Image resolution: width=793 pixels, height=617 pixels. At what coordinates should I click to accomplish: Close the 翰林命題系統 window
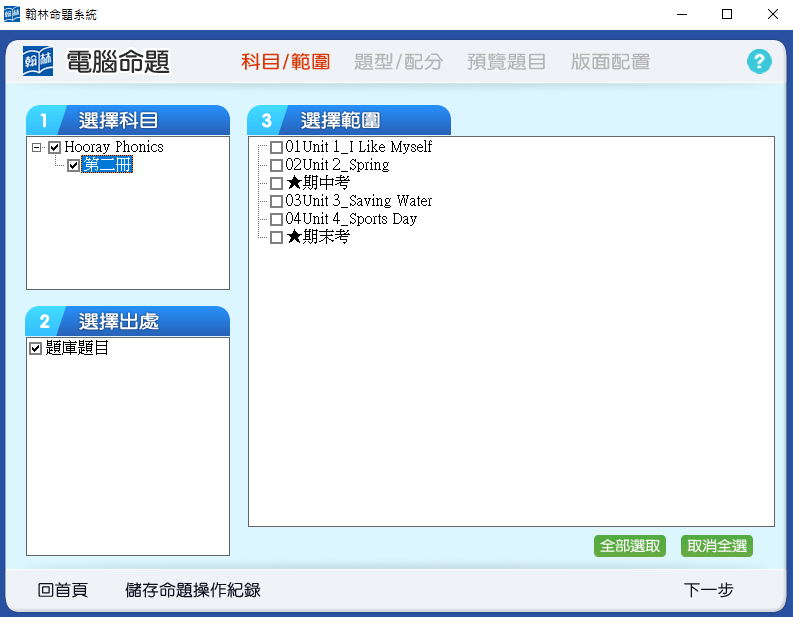tap(772, 14)
